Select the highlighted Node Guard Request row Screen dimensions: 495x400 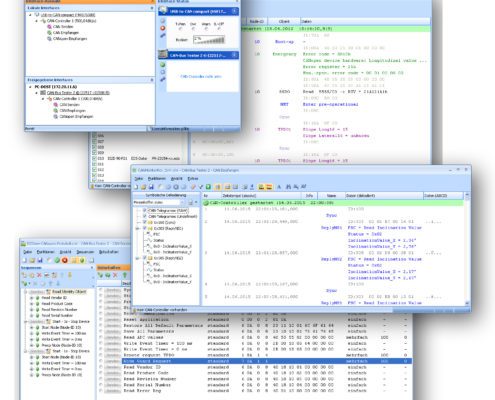[x=267, y=361]
